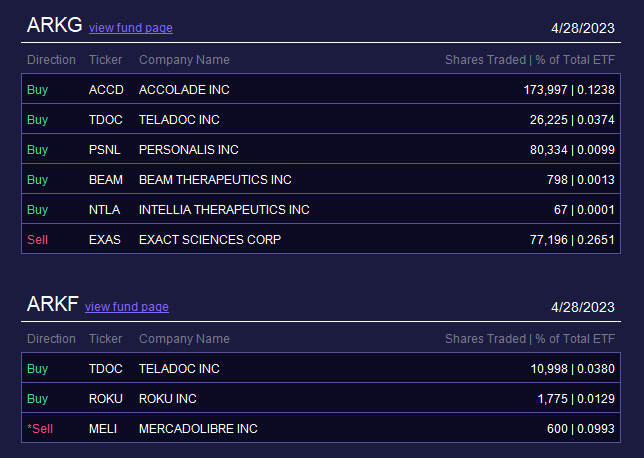644x458 pixels.
Task: Select the ACCD ticker cell
Action: point(106,90)
